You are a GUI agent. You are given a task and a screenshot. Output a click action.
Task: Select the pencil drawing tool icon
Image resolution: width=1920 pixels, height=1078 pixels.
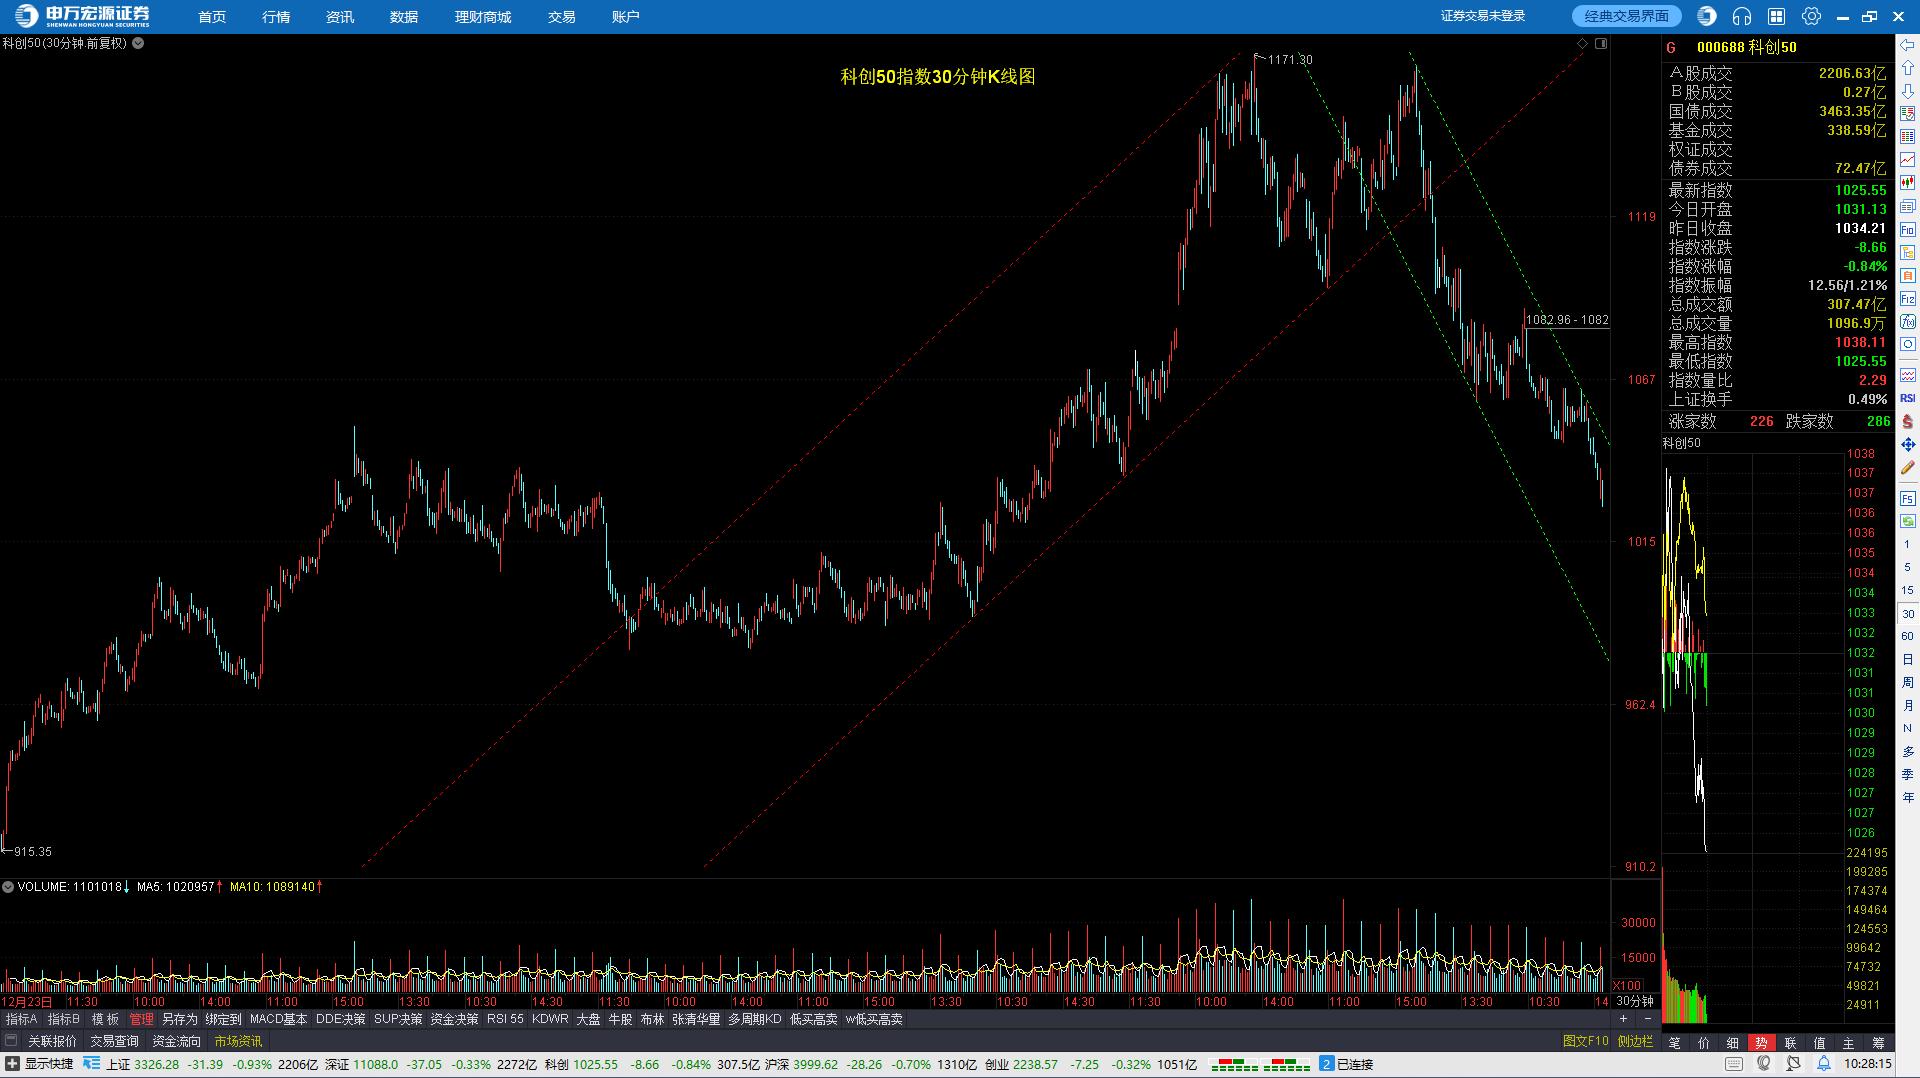point(1908,467)
